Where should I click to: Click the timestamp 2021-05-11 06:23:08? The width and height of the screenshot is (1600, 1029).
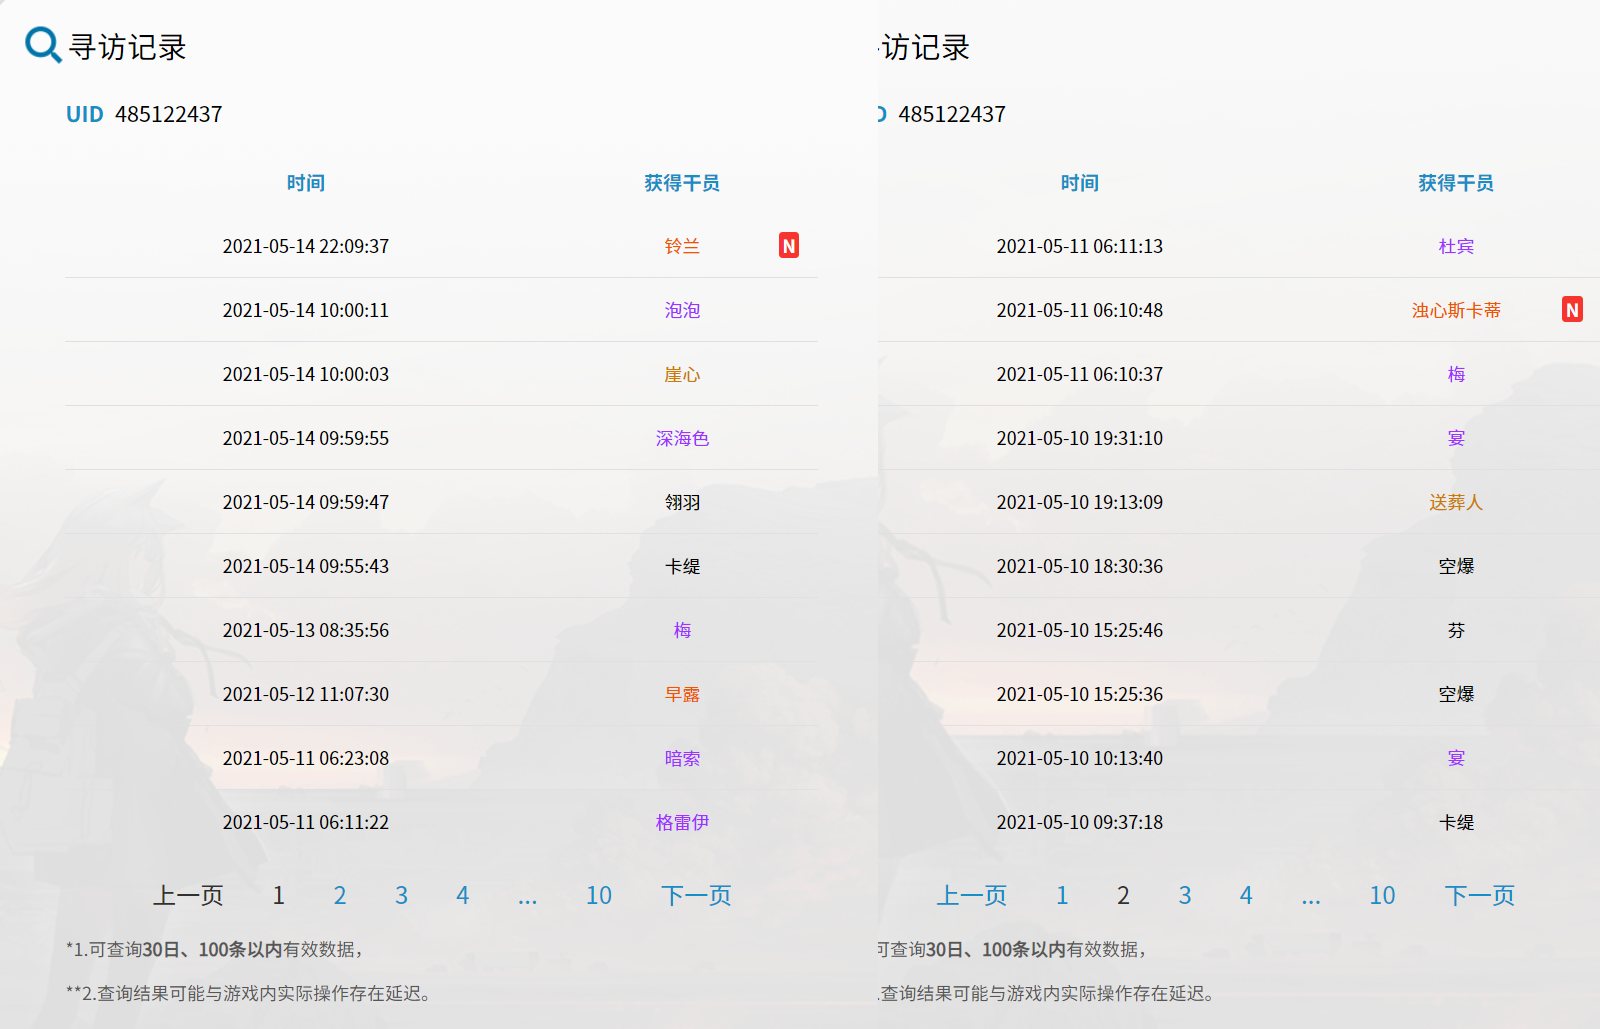pos(306,758)
